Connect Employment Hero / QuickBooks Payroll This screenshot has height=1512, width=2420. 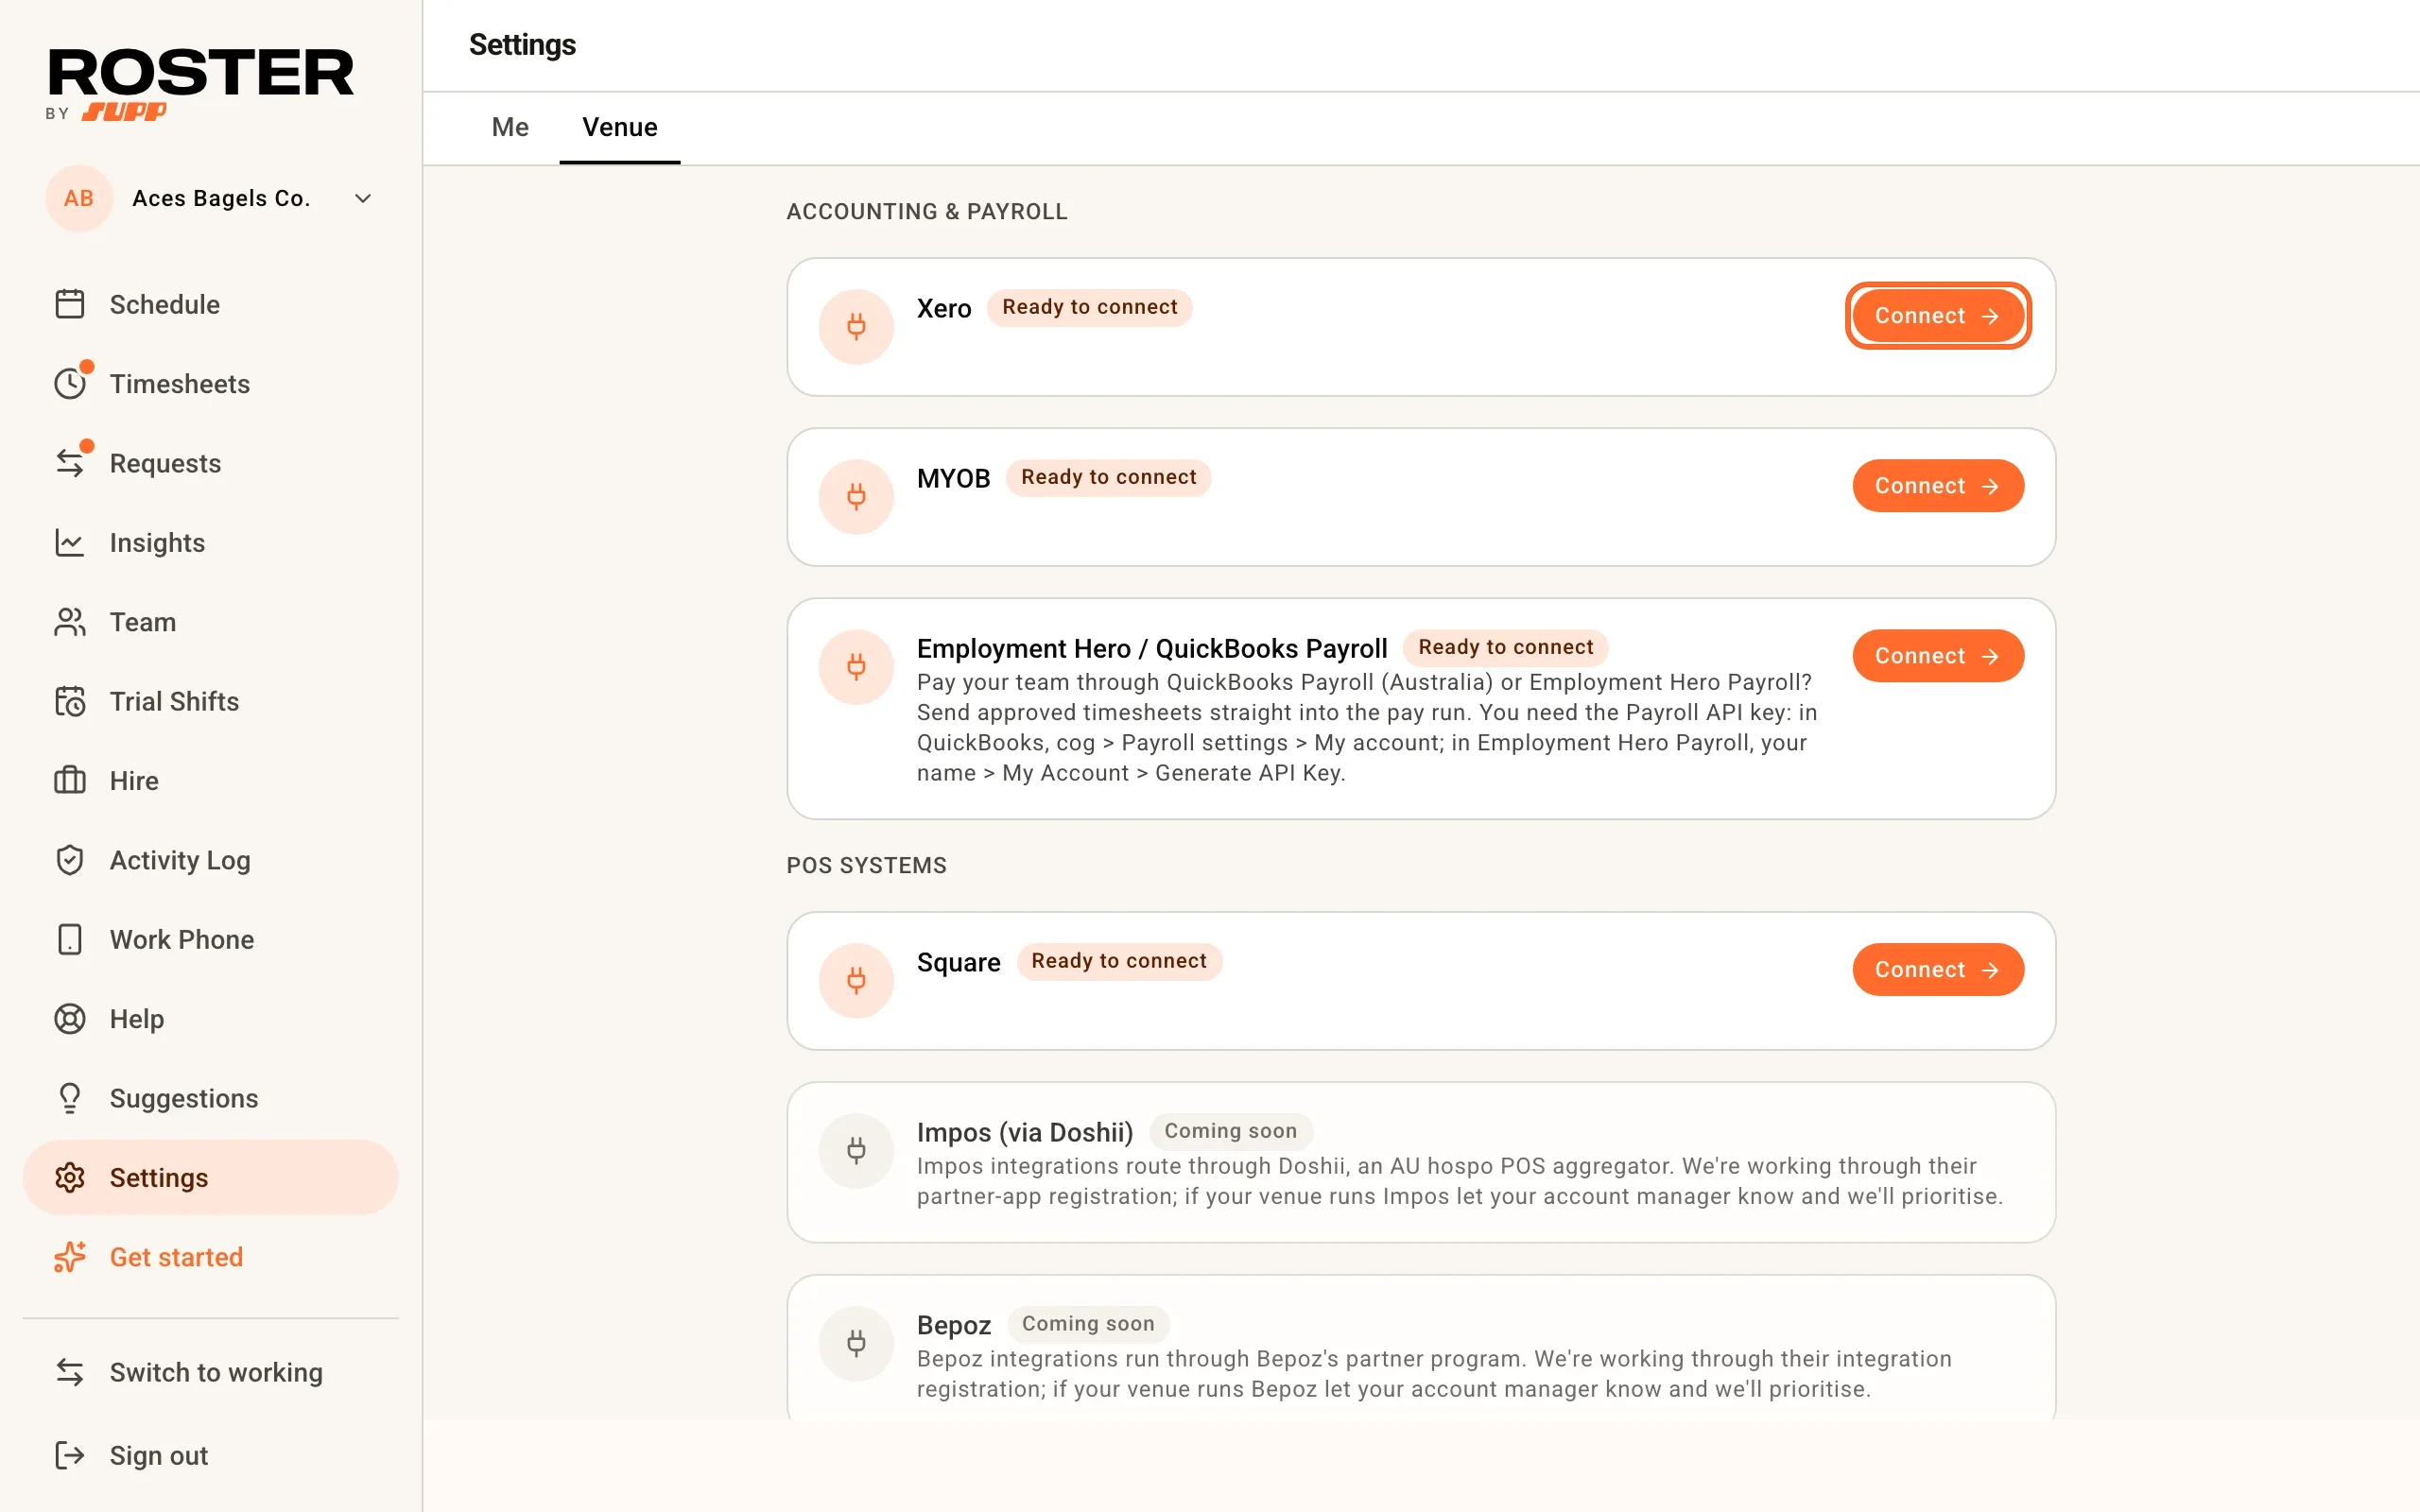pos(1938,656)
